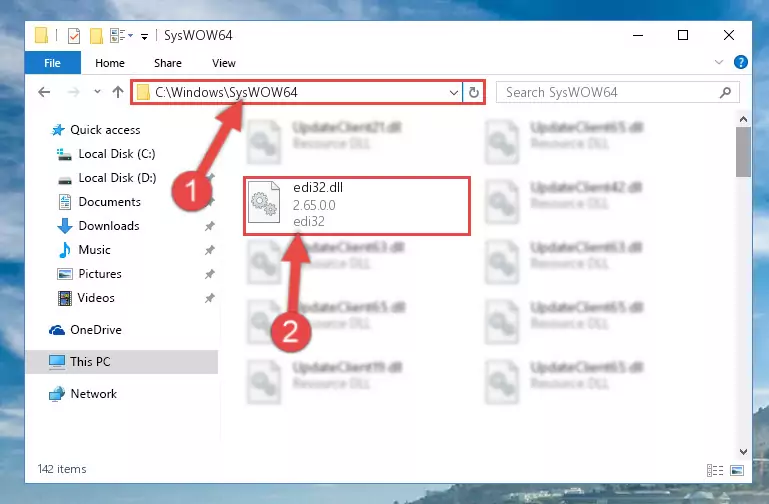Open Explorer help question mark
The width and height of the screenshot is (769, 504).
[741, 62]
